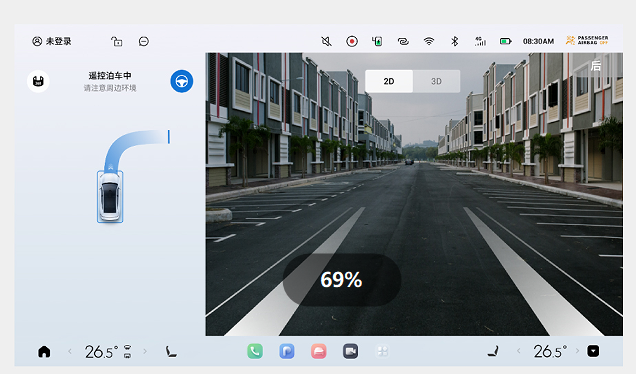Tap the white car in parking diagram
Image resolution: width=636 pixels, height=374 pixels.
click(110, 197)
